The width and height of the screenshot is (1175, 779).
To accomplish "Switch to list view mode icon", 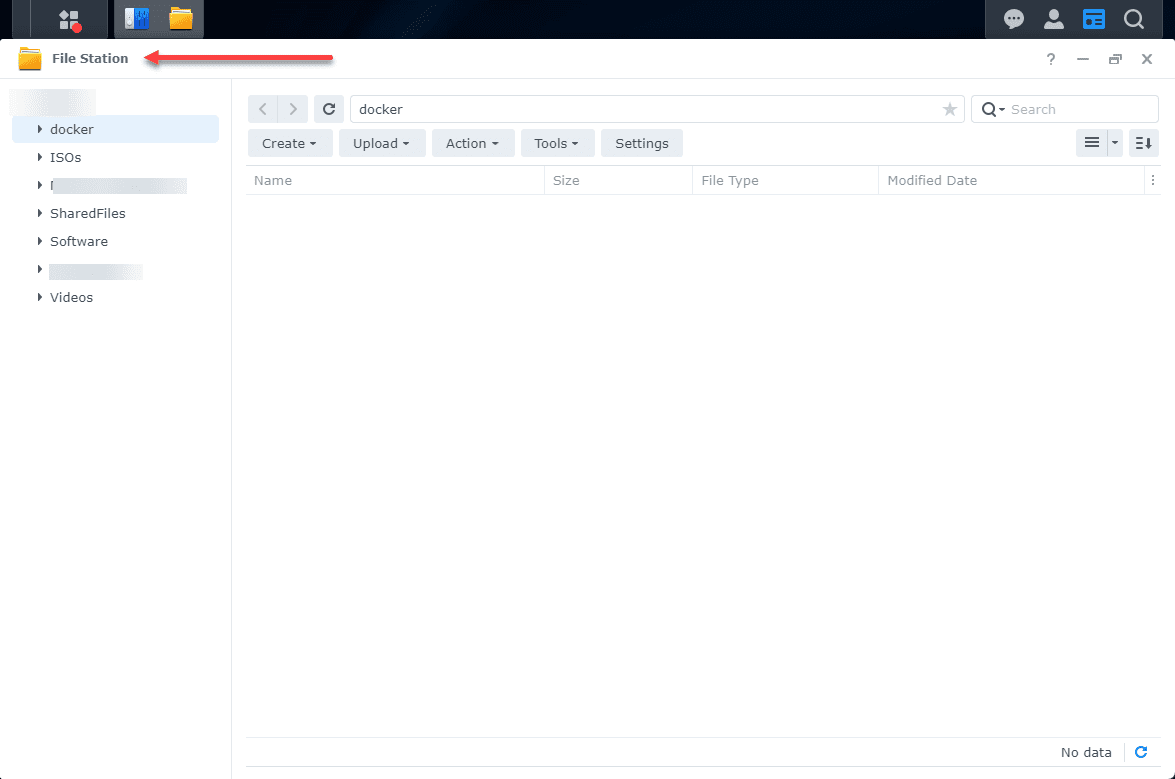I will (x=1092, y=142).
